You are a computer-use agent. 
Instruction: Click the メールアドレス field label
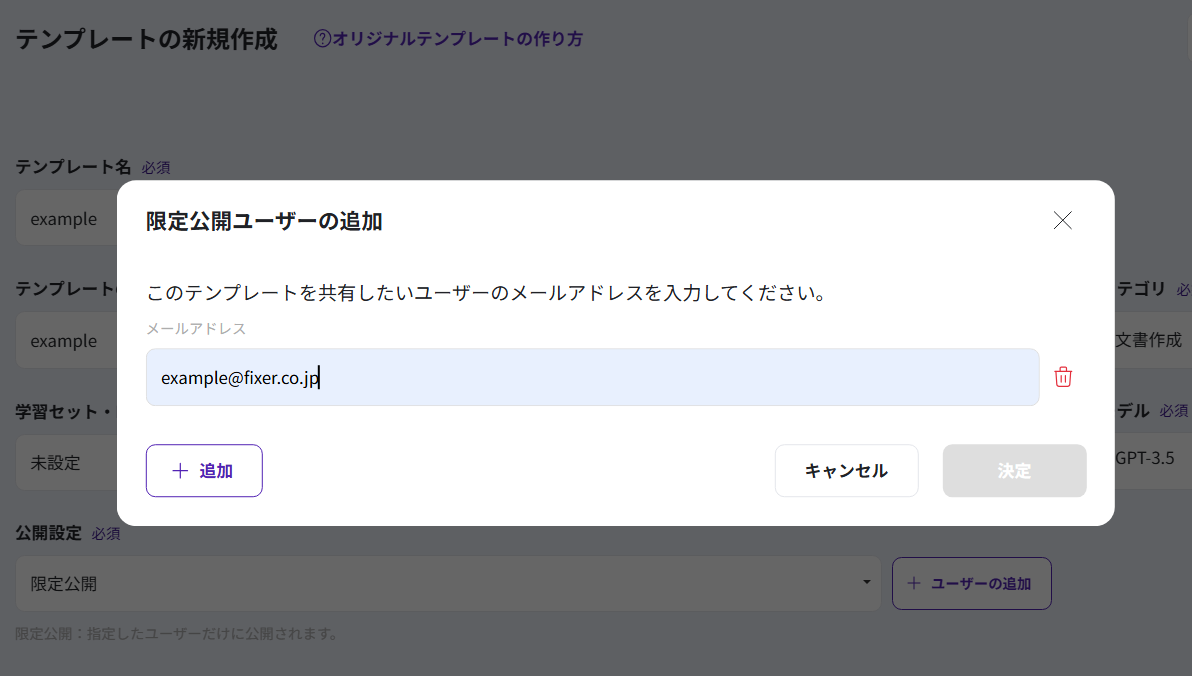[196, 328]
